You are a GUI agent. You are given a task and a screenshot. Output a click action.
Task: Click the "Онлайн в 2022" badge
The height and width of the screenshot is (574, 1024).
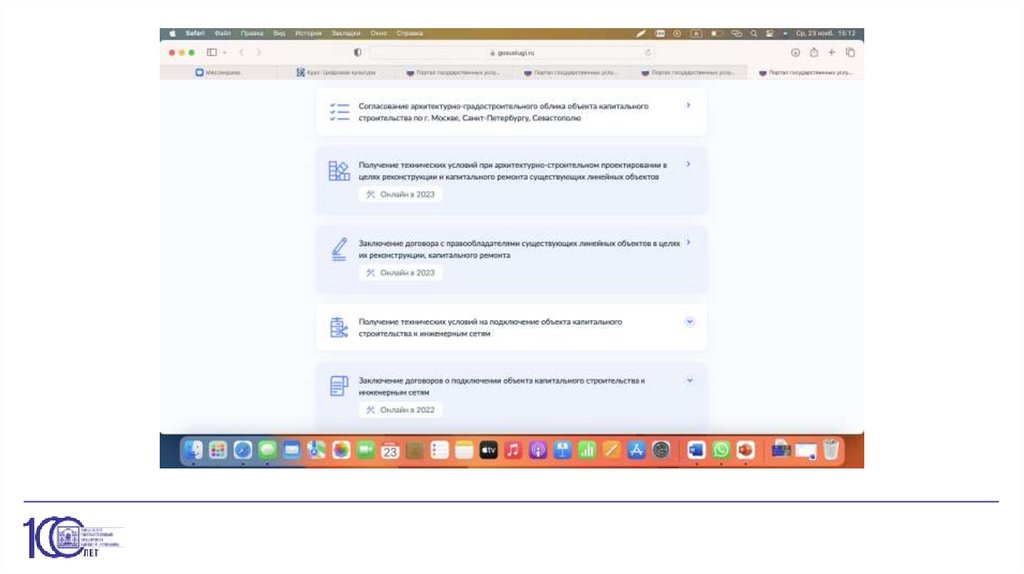(400, 409)
